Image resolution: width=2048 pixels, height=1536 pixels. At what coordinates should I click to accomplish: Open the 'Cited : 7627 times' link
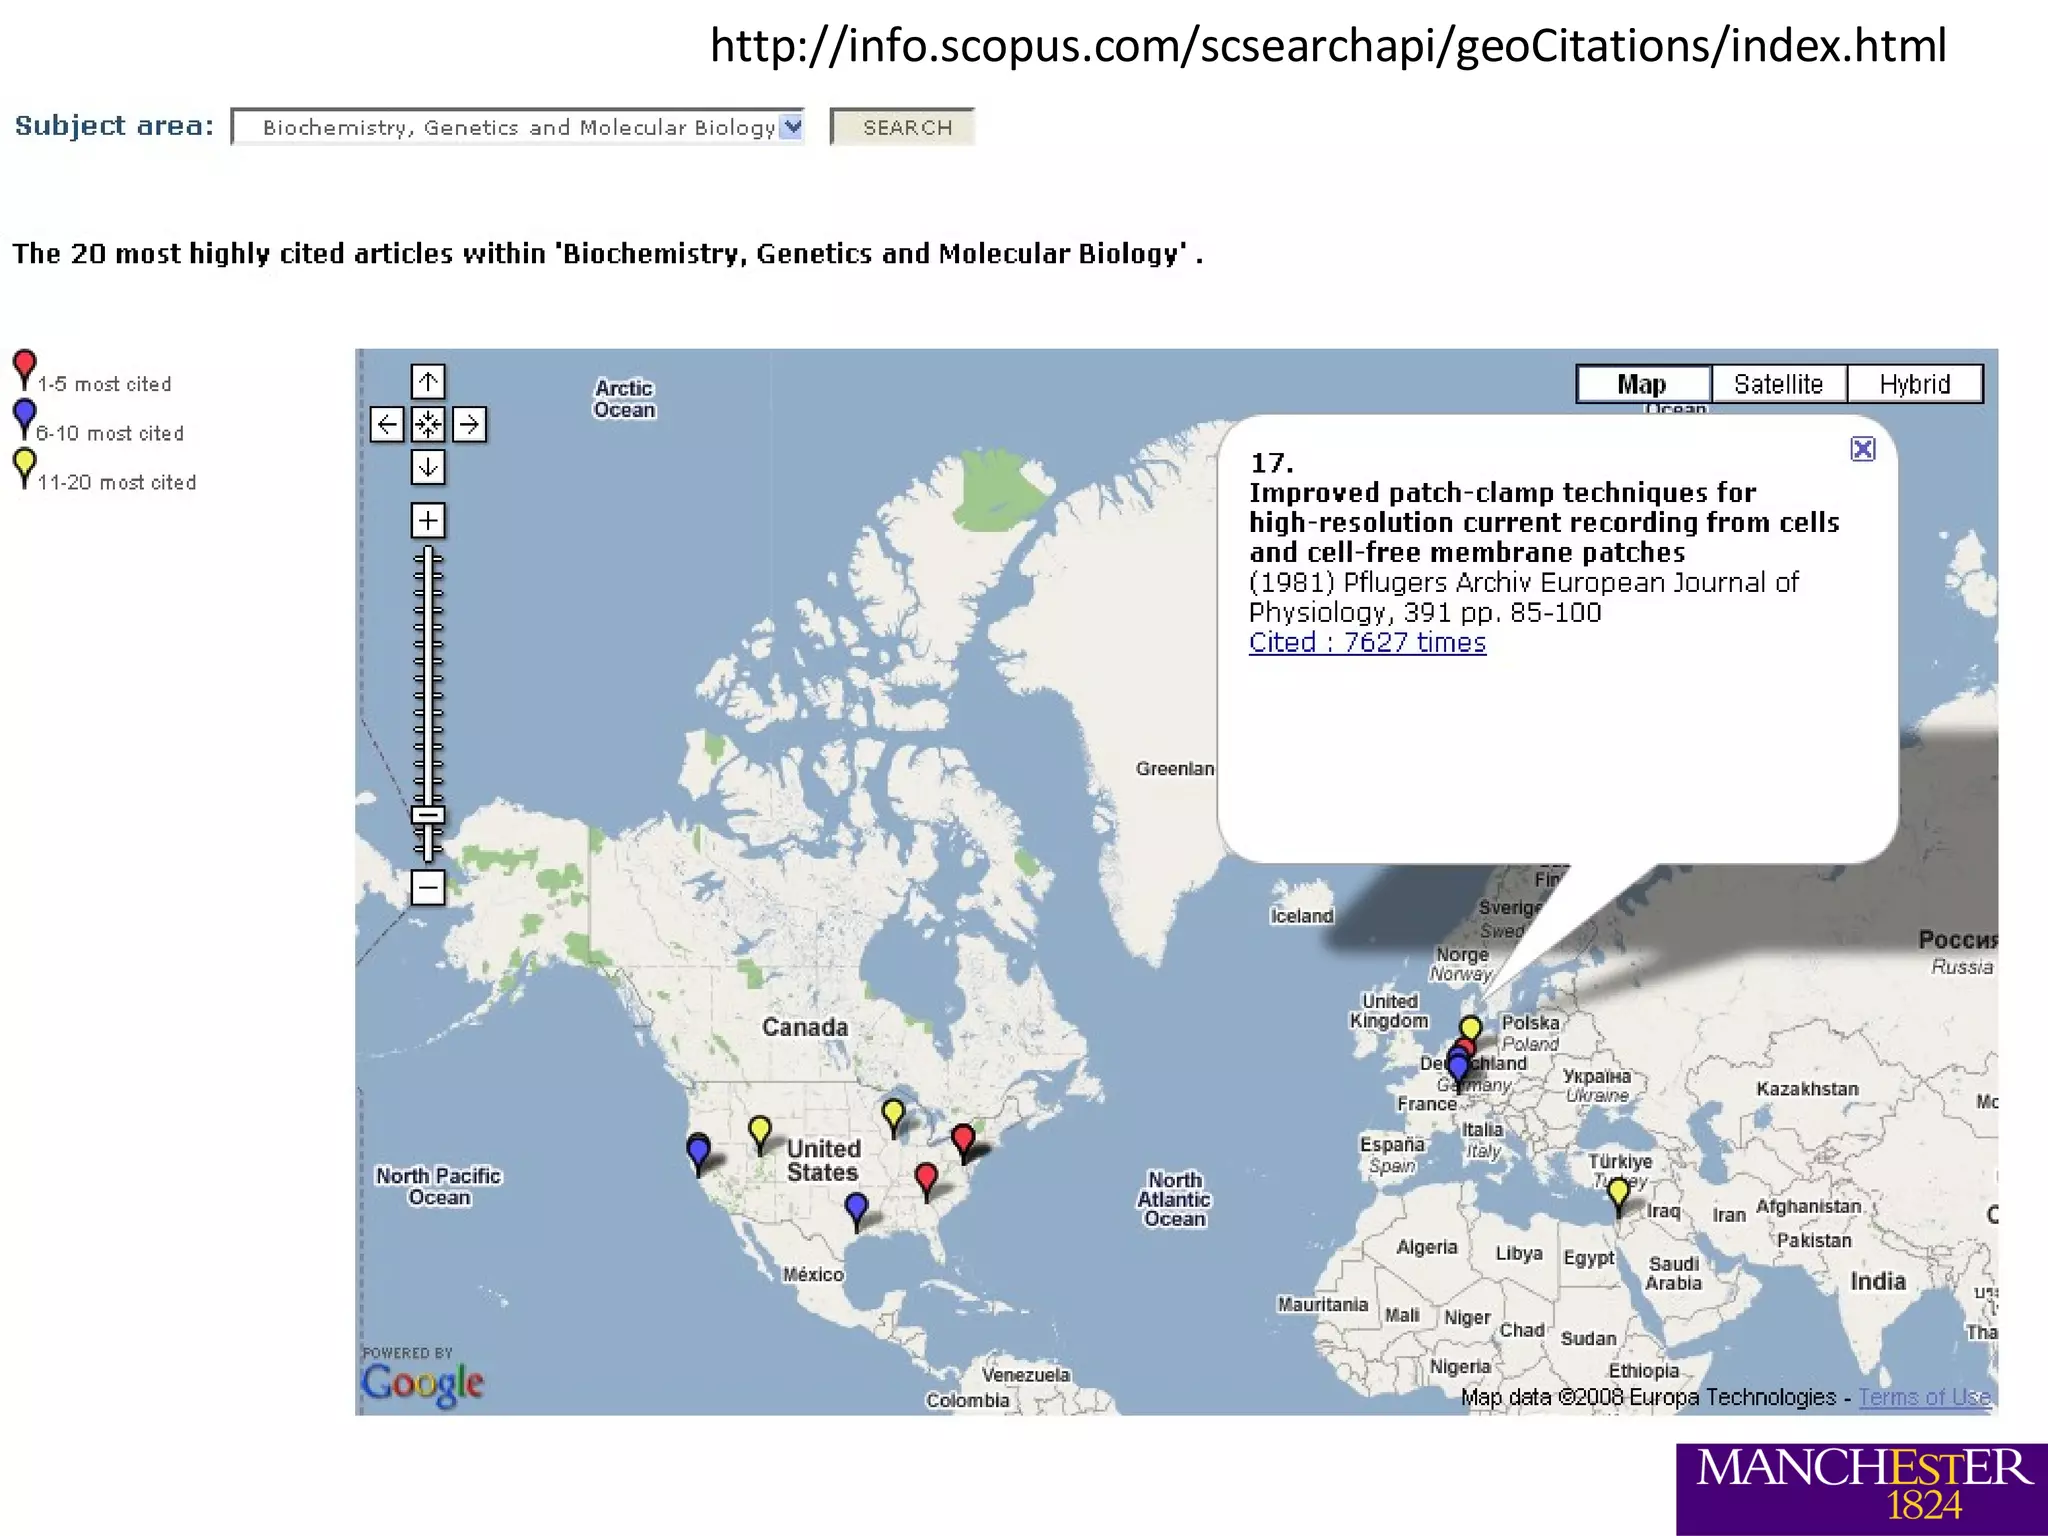(x=1367, y=642)
